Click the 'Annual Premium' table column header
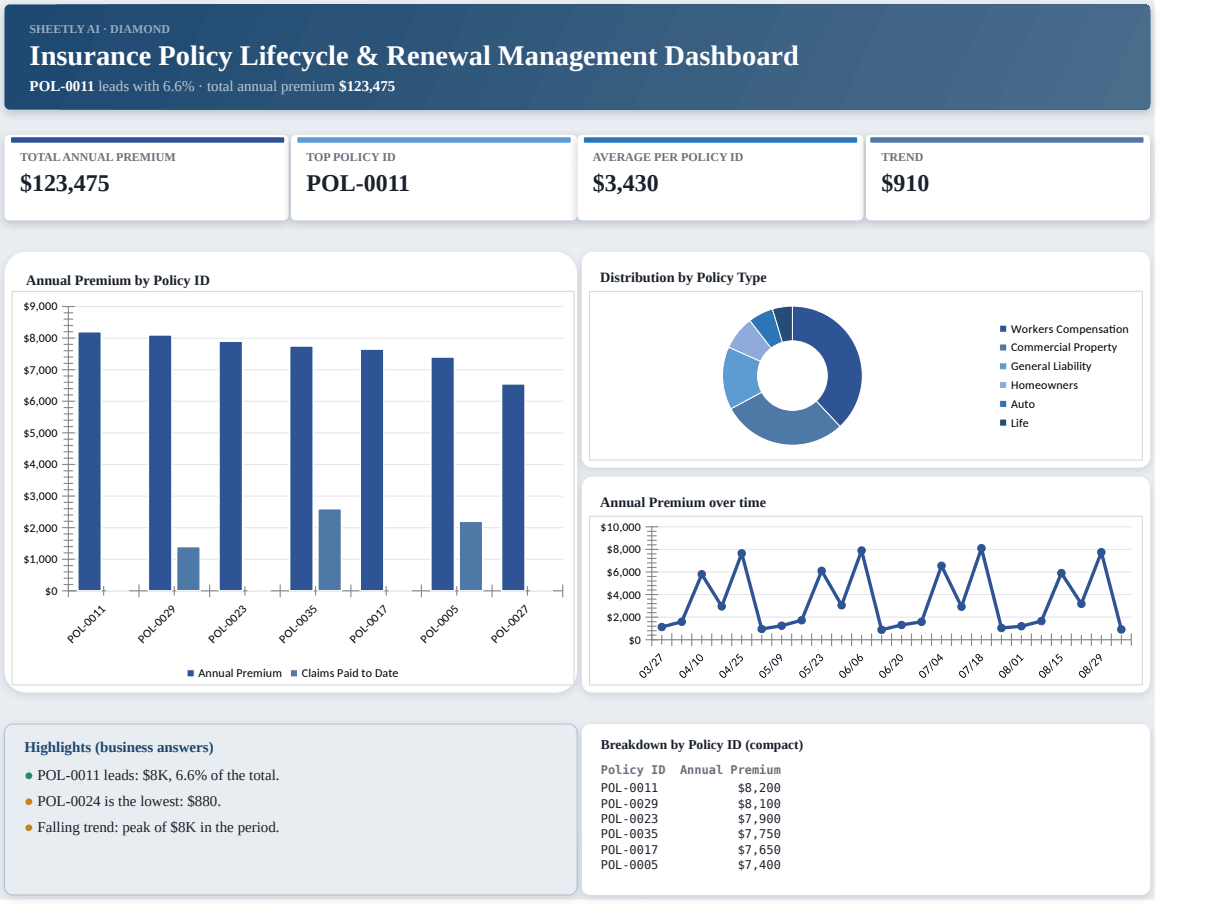Screen dimensions: 1227x922 730,770
